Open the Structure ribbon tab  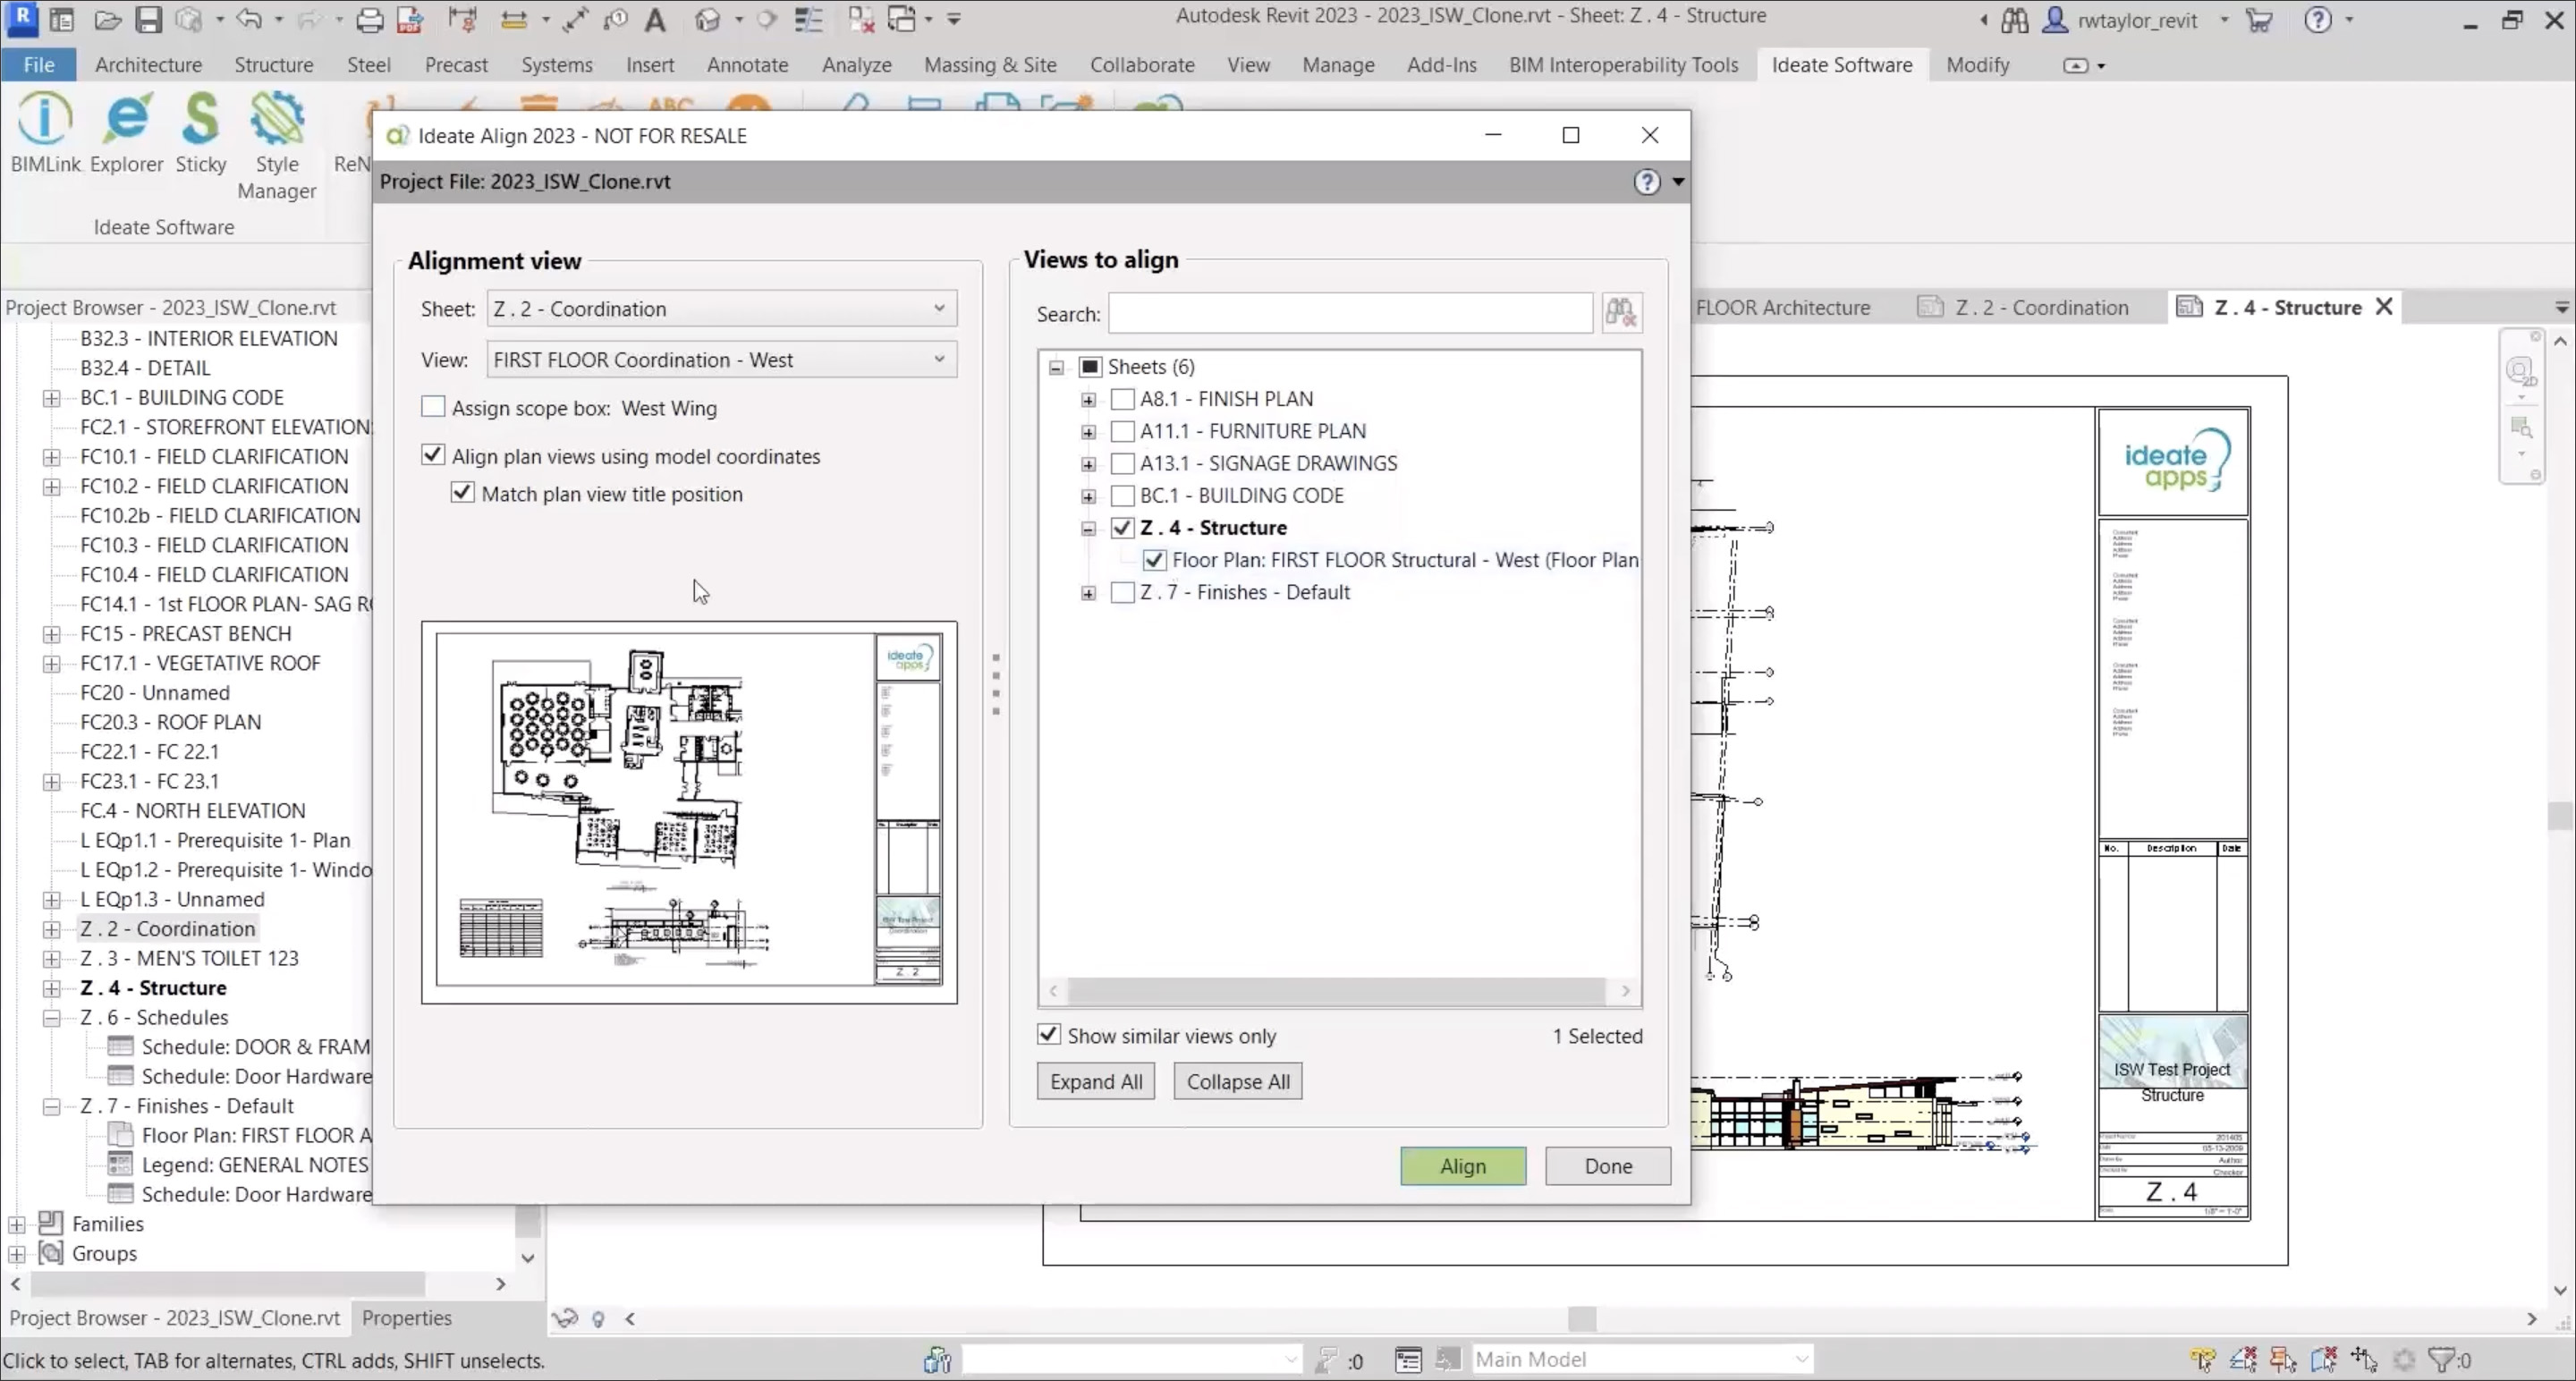coord(274,64)
